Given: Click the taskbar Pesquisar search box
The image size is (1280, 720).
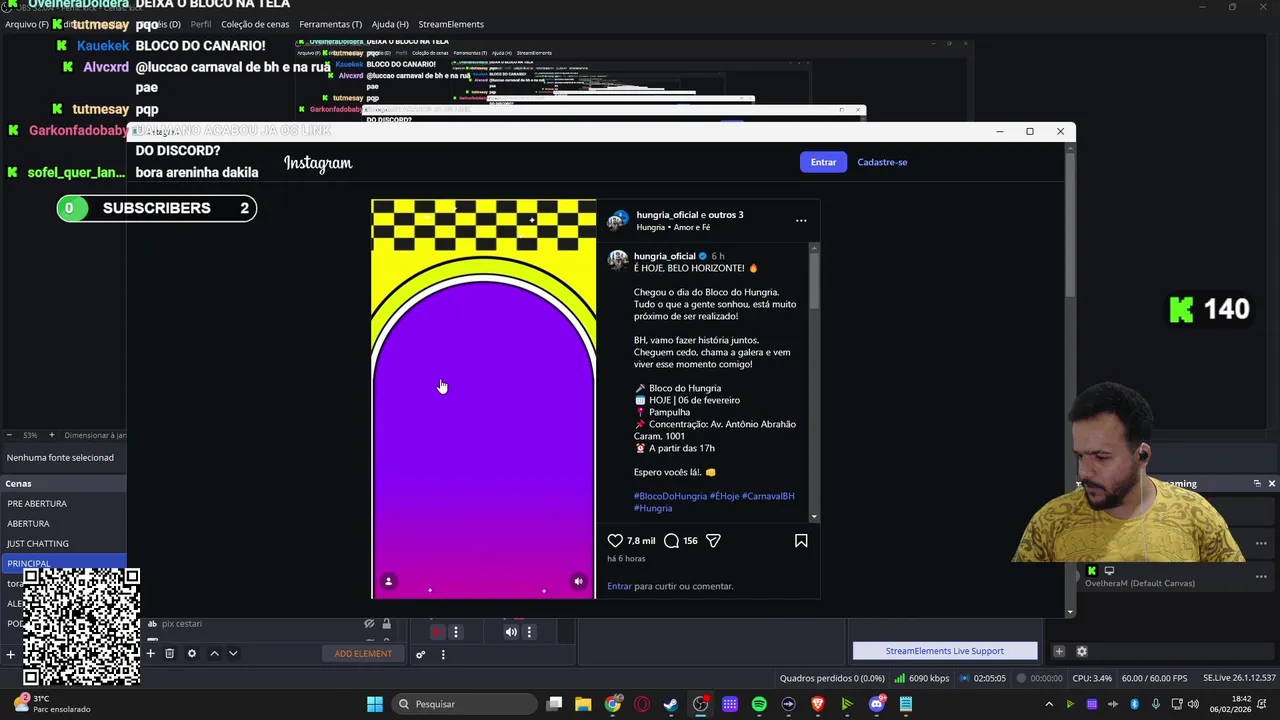Looking at the screenshot, I should click(465, 704).
